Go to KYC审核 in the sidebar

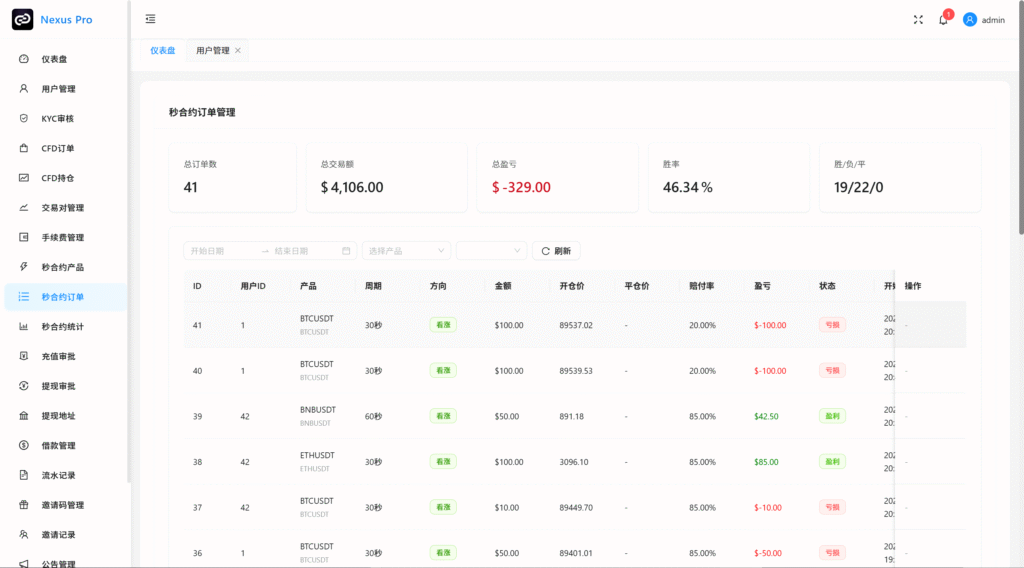(x=57, y=118)
